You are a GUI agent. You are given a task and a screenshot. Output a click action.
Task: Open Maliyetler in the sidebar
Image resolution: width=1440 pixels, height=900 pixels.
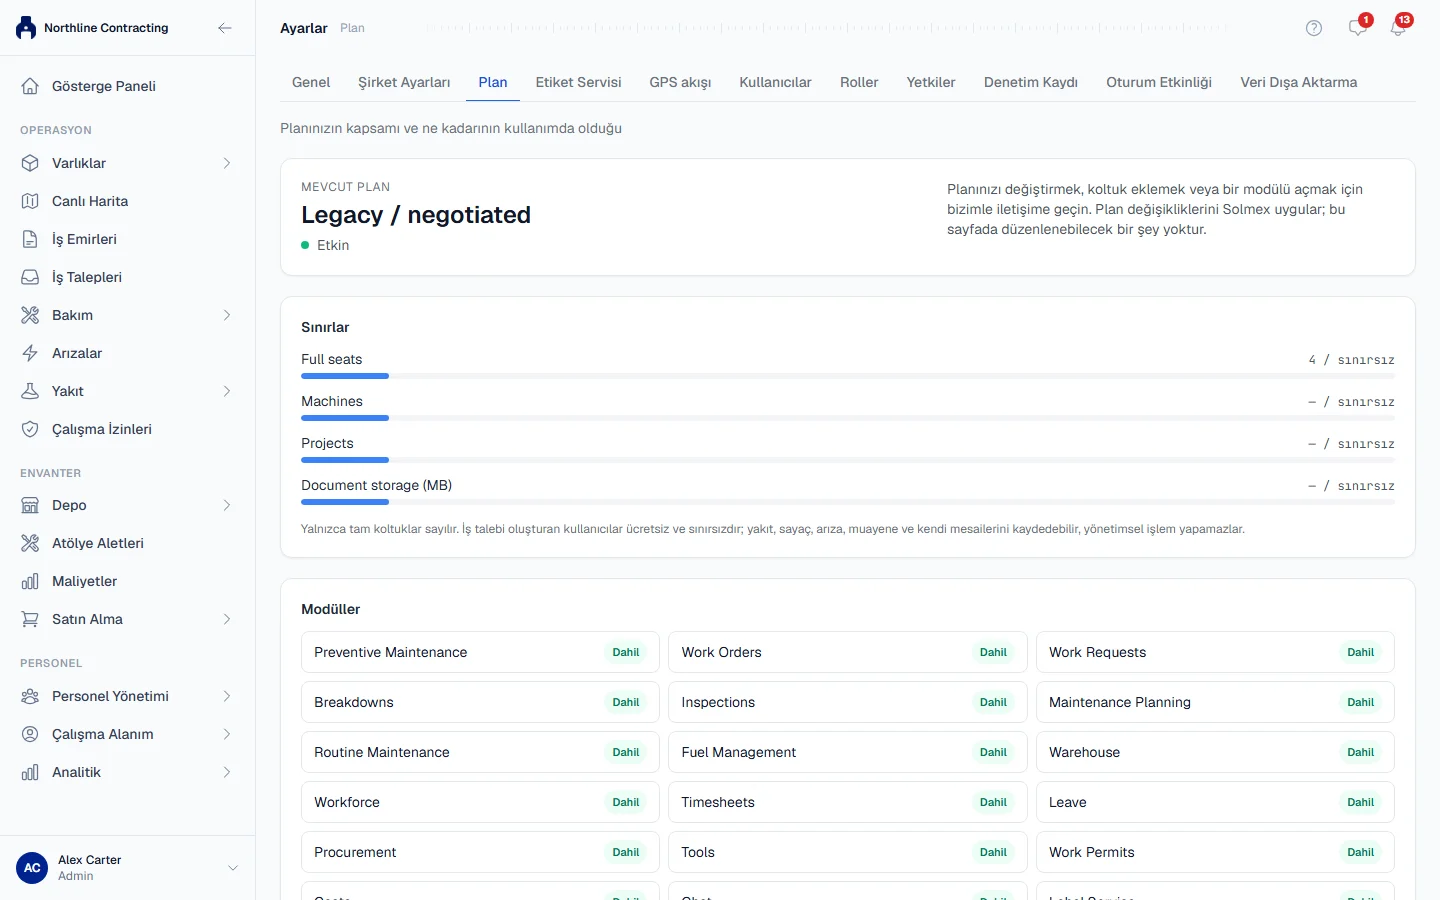[128, 581]
